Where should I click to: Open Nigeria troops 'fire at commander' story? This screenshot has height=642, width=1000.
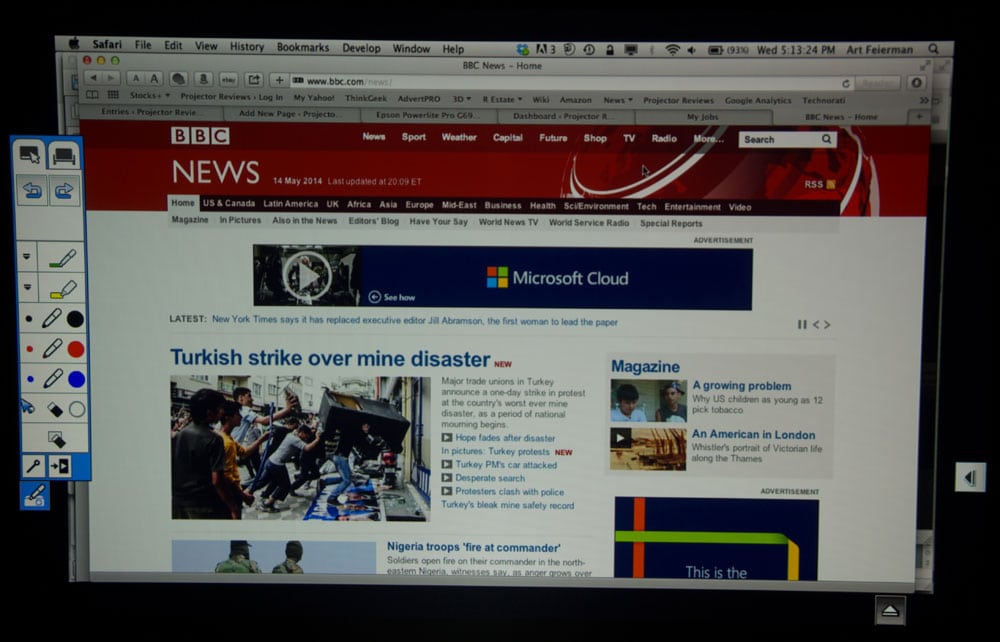point(474,548)
